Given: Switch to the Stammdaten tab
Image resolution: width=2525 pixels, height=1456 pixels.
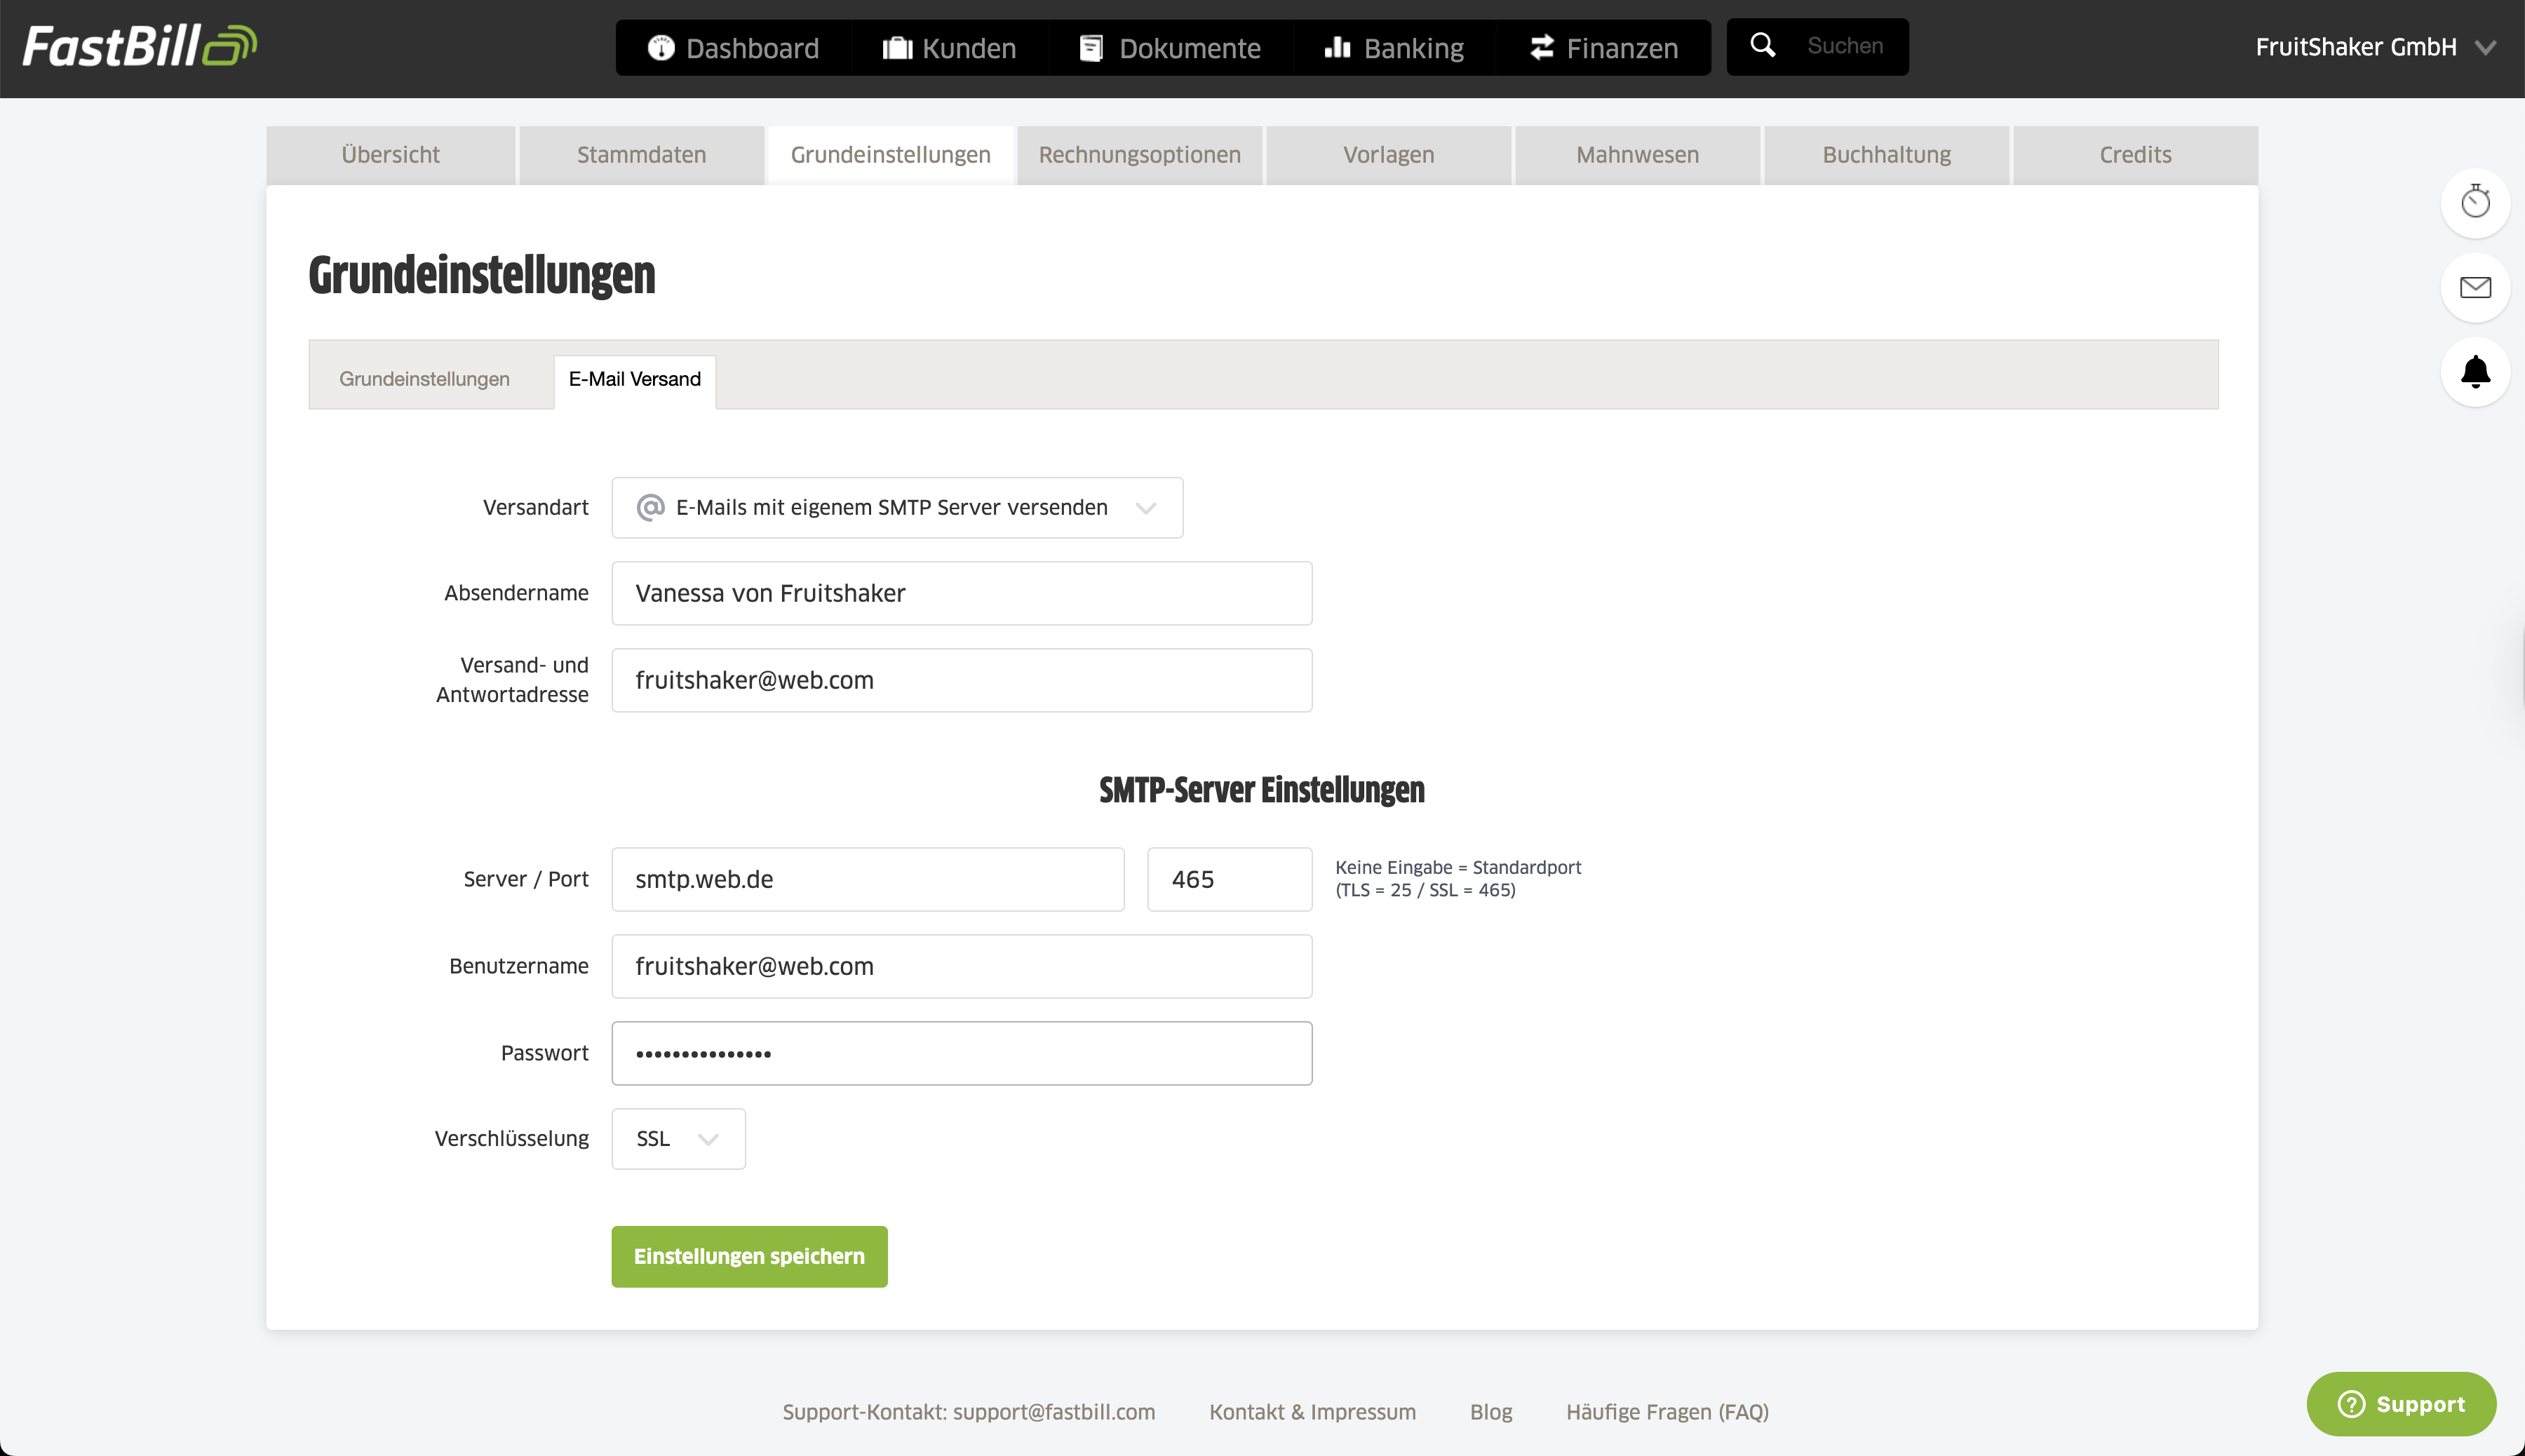Looking at the screenshot, I should pyautogui.click(x=641, y=155).
